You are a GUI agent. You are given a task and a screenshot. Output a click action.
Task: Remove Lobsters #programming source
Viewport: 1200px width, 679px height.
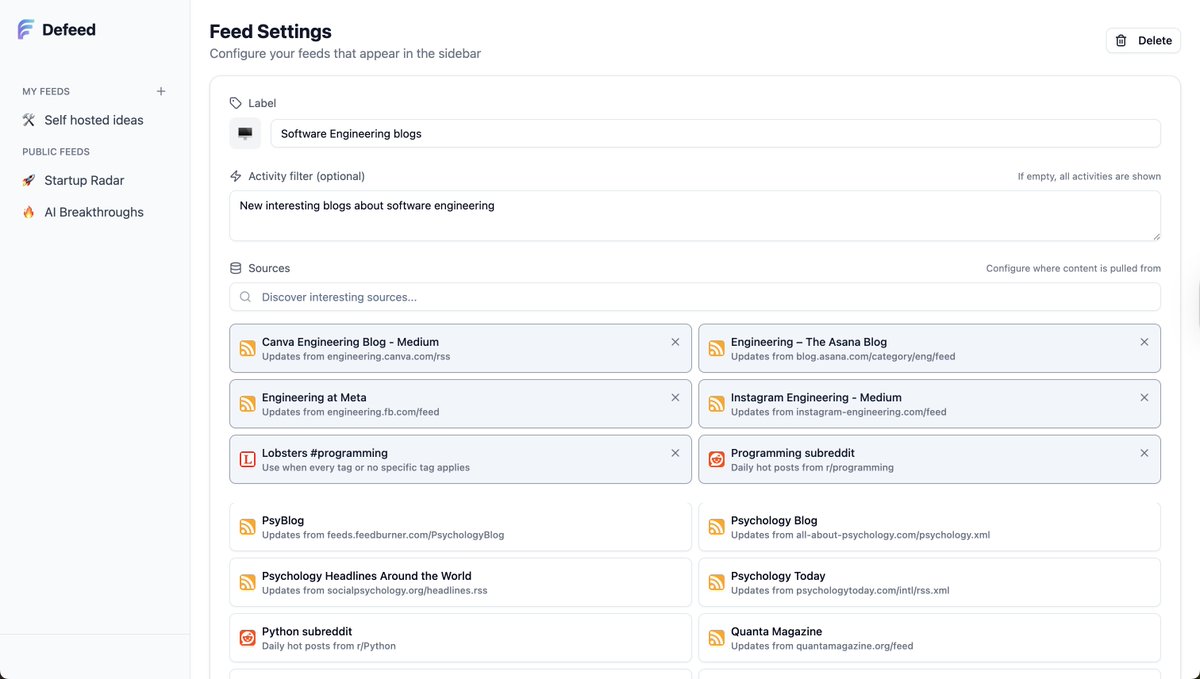click(x=675, y=453)
